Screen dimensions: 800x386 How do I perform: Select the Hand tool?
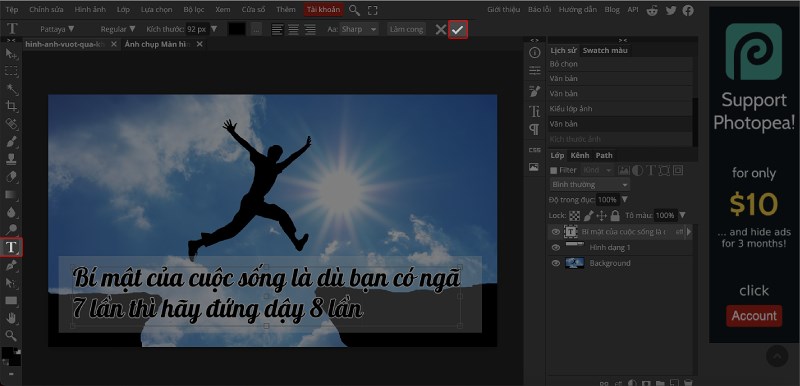click(11, 318)
